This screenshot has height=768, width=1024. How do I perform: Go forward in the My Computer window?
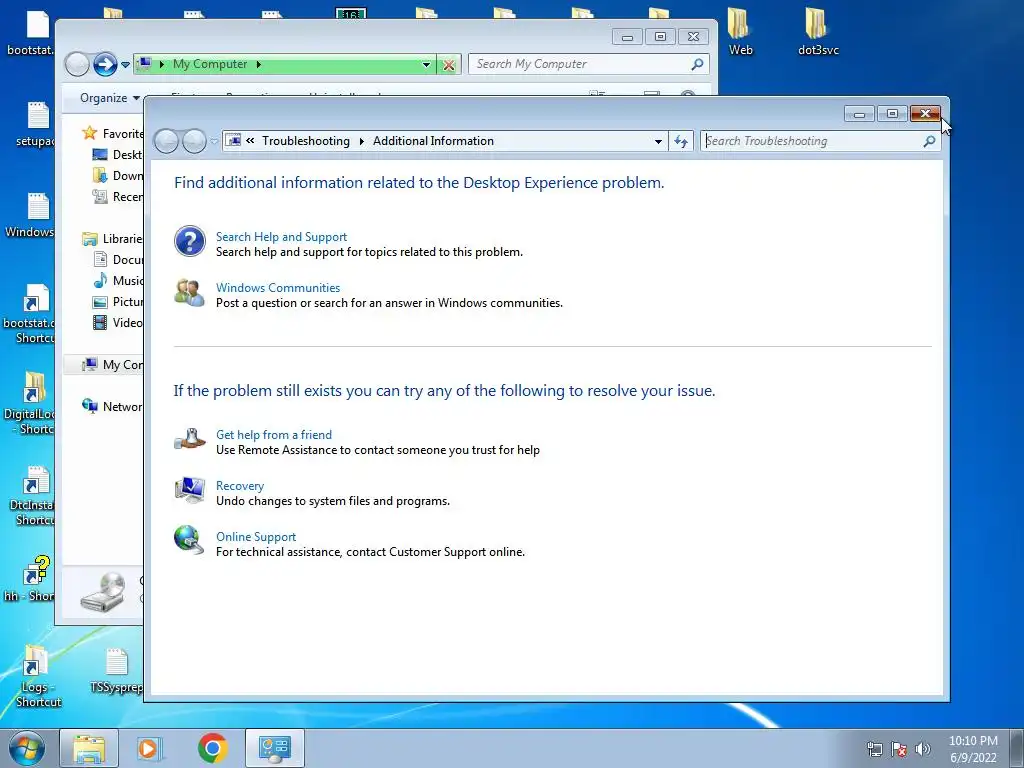coord(104,64)
